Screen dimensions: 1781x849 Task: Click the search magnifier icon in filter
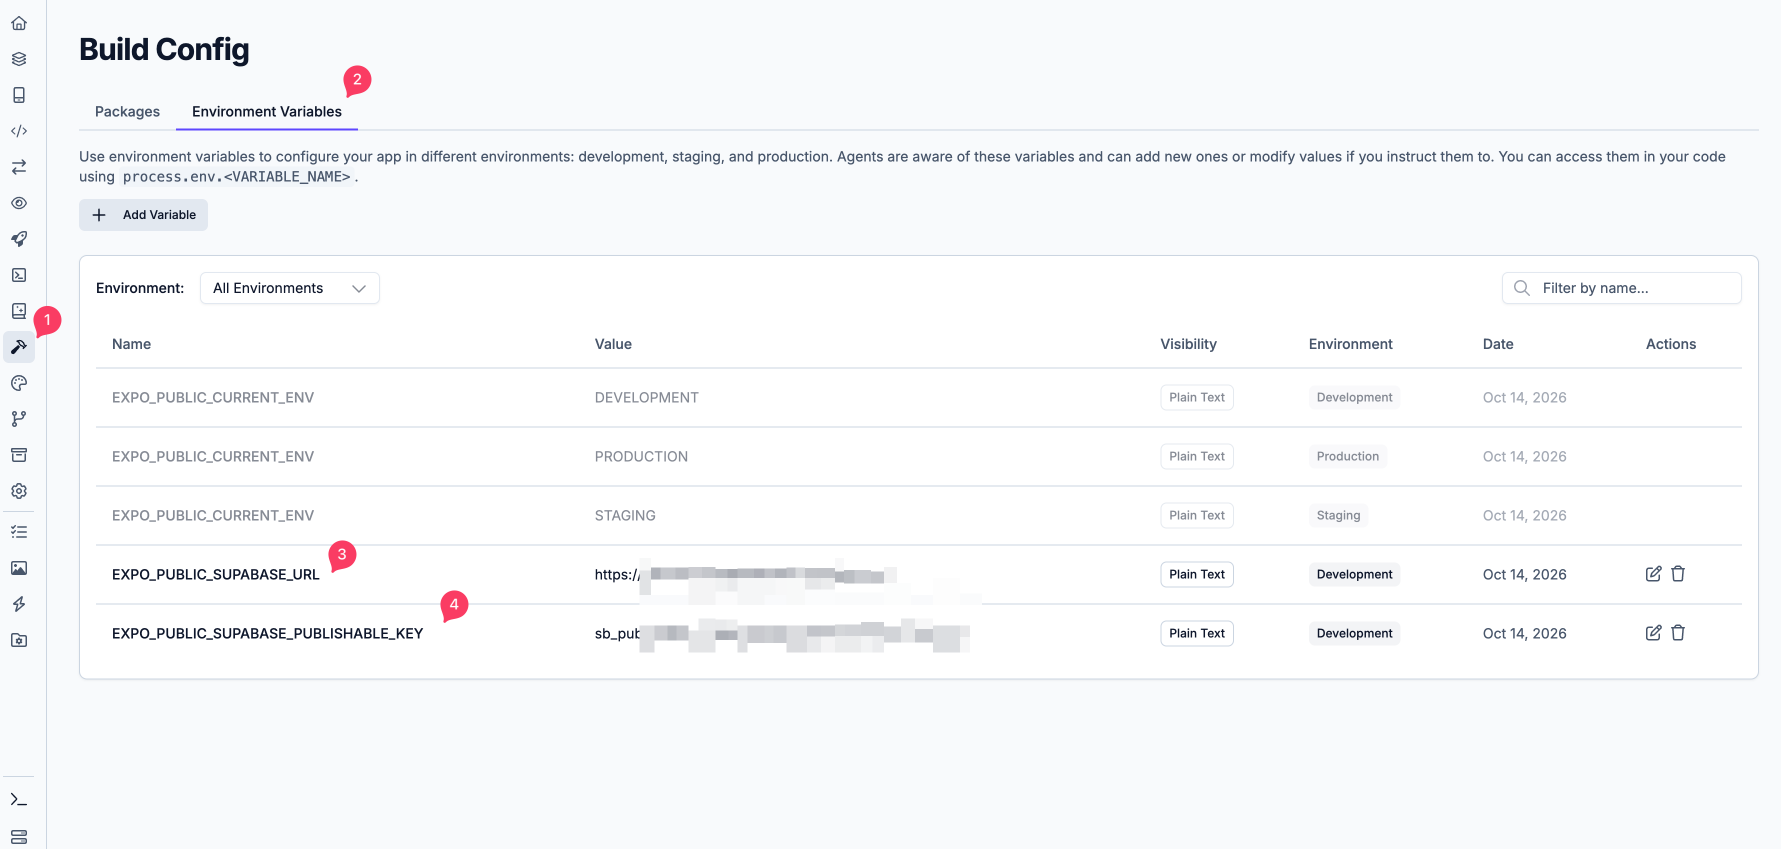tap(1522, 288)
